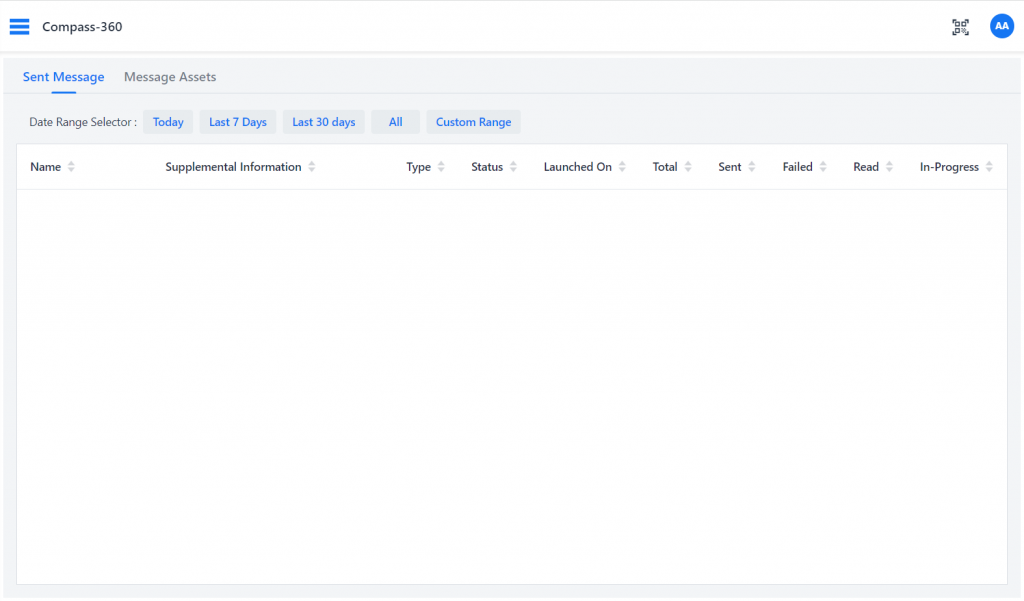Show All messages date range
The width and height of the screenshot is (1024, 601).
point(396,122)
